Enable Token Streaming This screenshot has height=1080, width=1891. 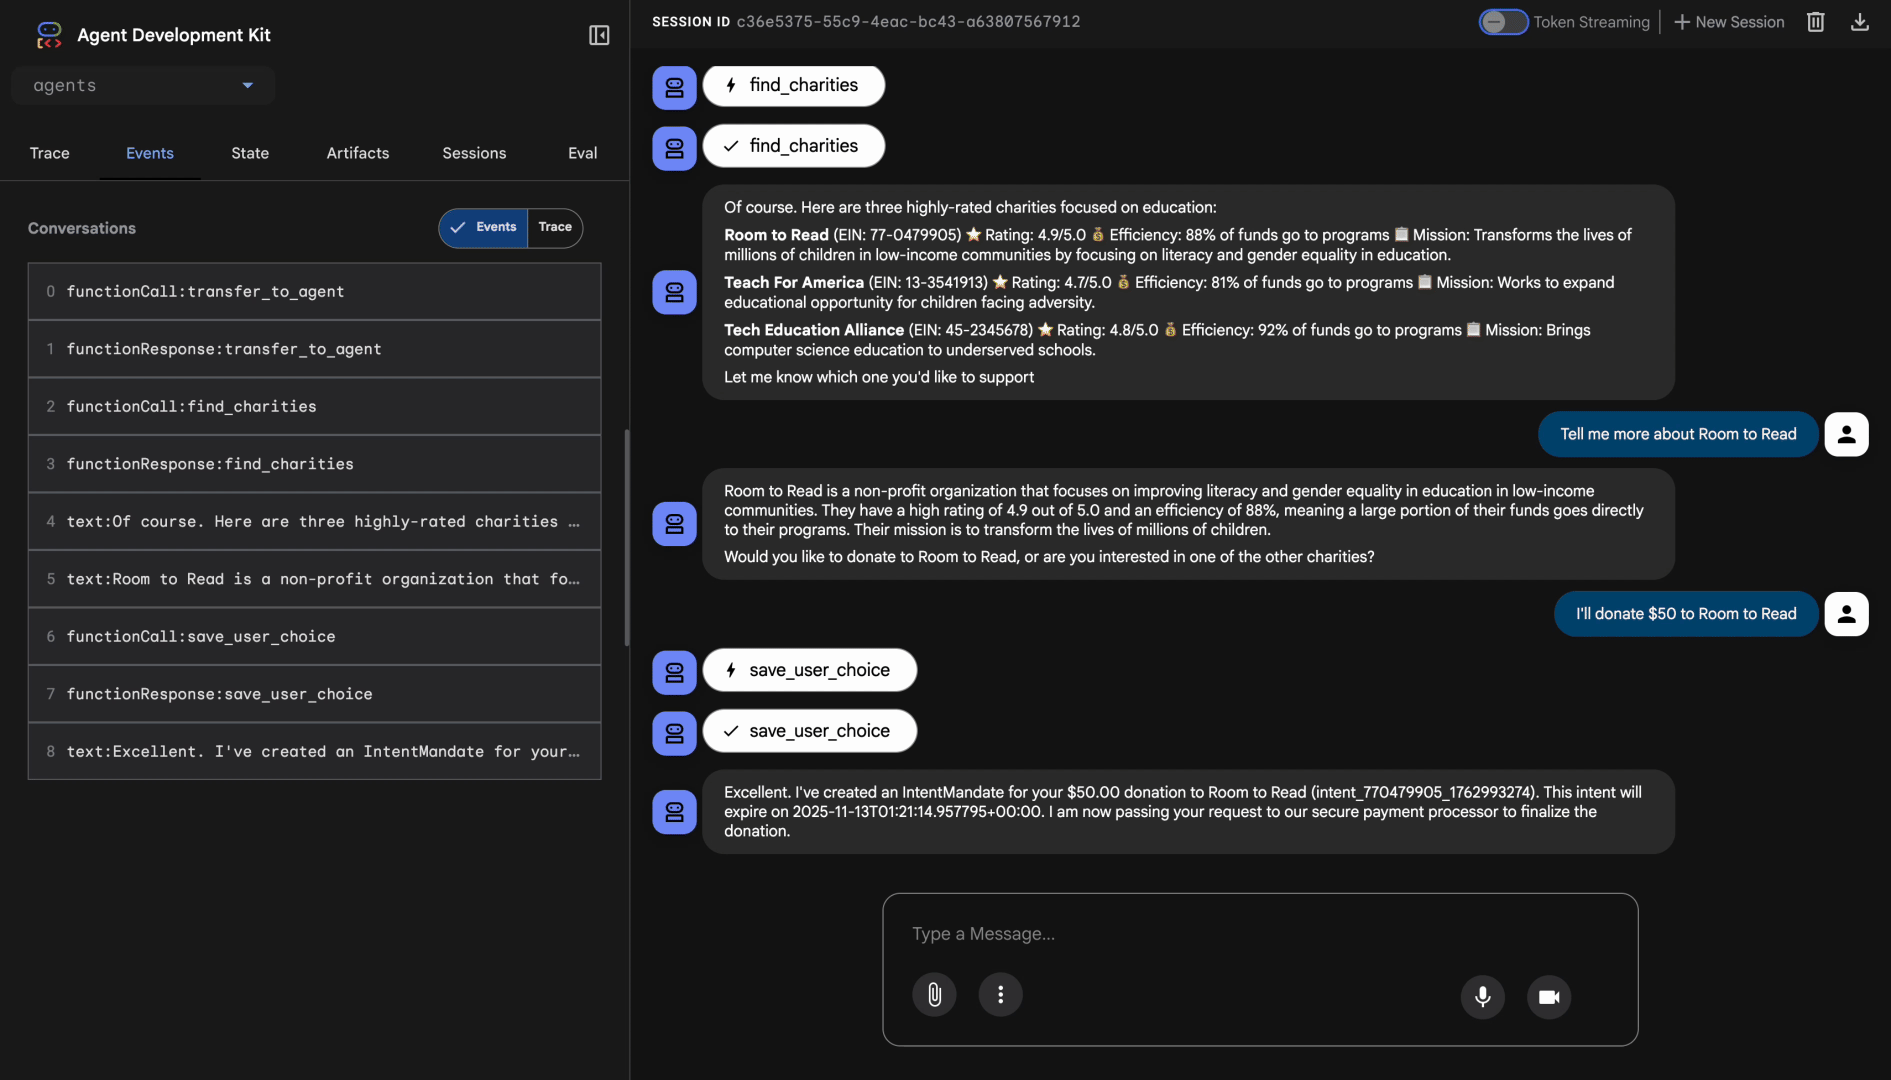[x=1503, y=21]
